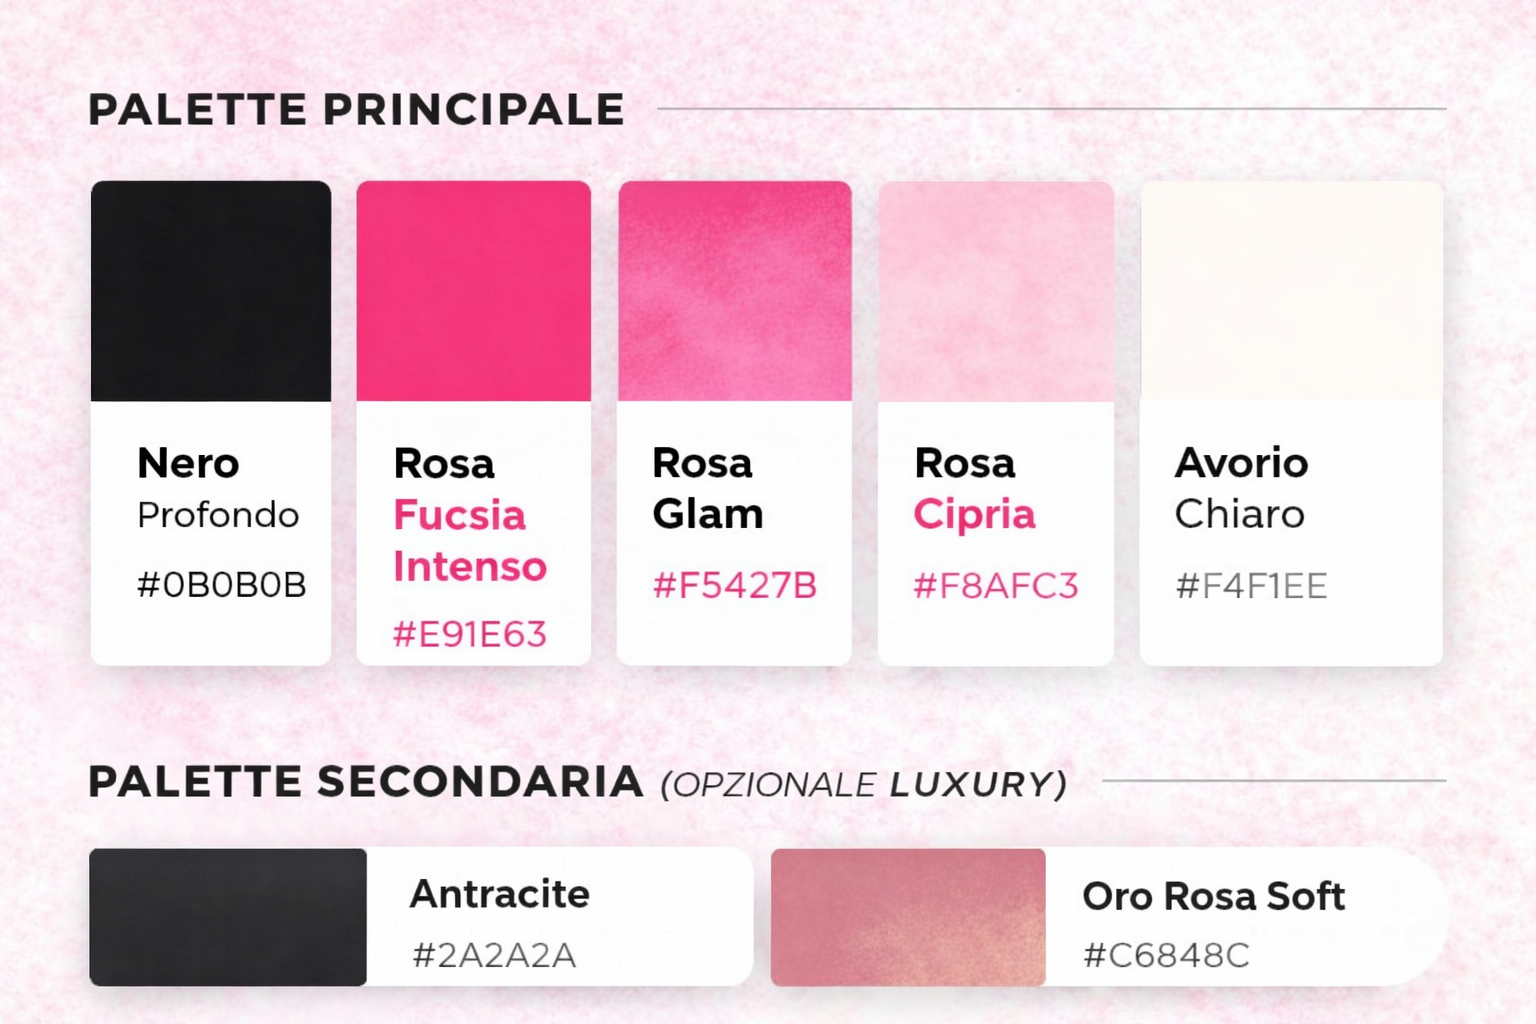Viewport: 1536px width, 1024px height.
Task: Select the Rosa Fucsia Intenso color swatch
Action: tap(473, 291)
